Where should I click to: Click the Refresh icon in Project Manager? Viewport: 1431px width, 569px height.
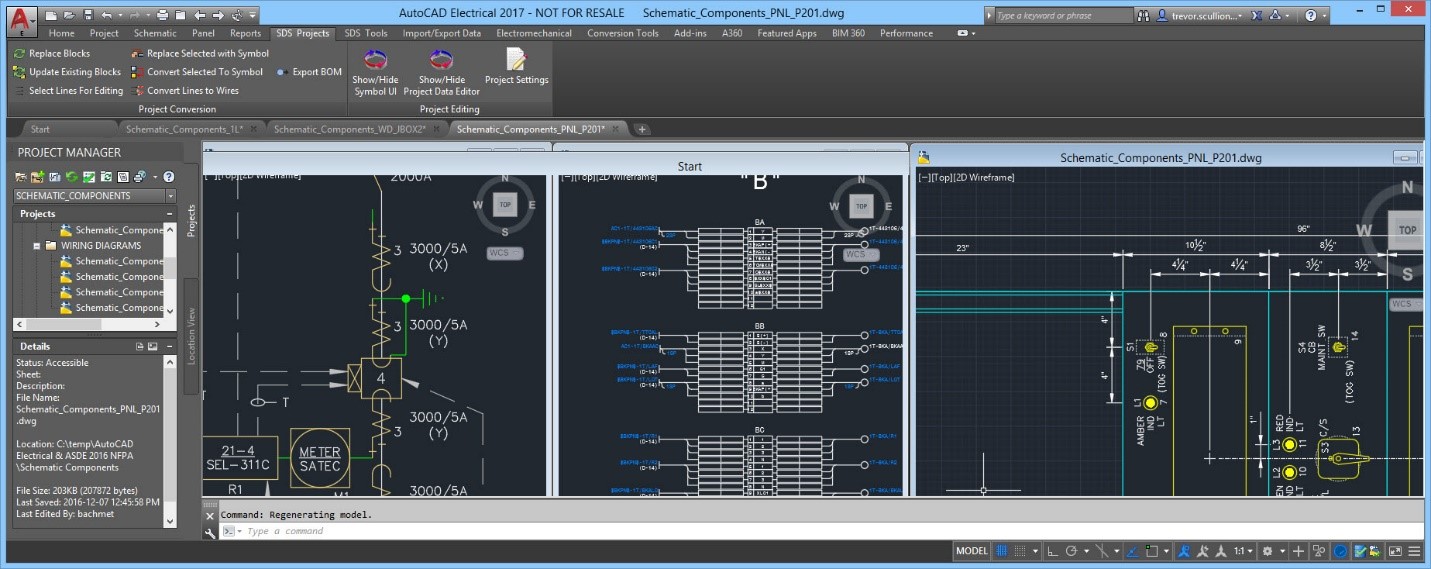(73, 177)
